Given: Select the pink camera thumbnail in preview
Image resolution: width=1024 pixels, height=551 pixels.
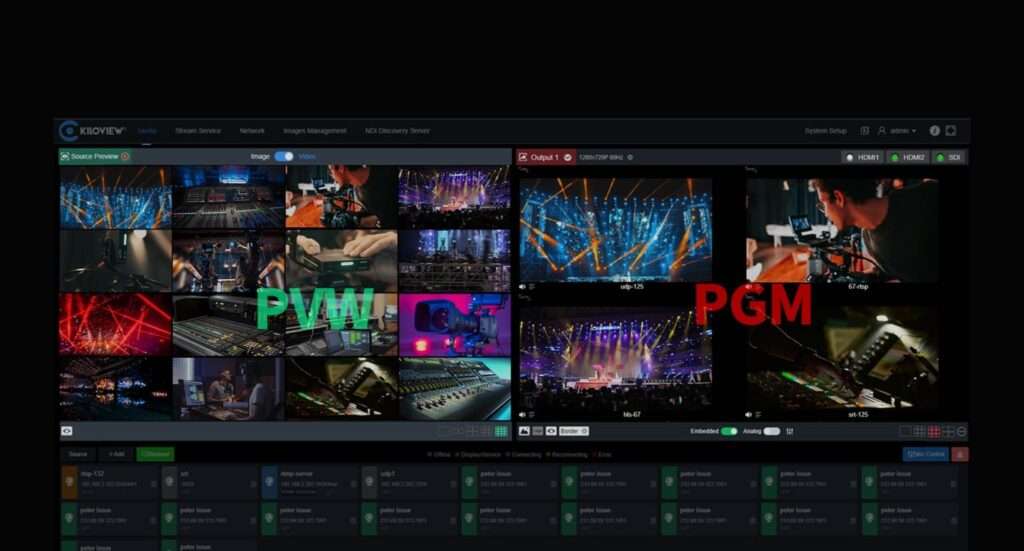Looking at the screenshot, I should [454, 325].
